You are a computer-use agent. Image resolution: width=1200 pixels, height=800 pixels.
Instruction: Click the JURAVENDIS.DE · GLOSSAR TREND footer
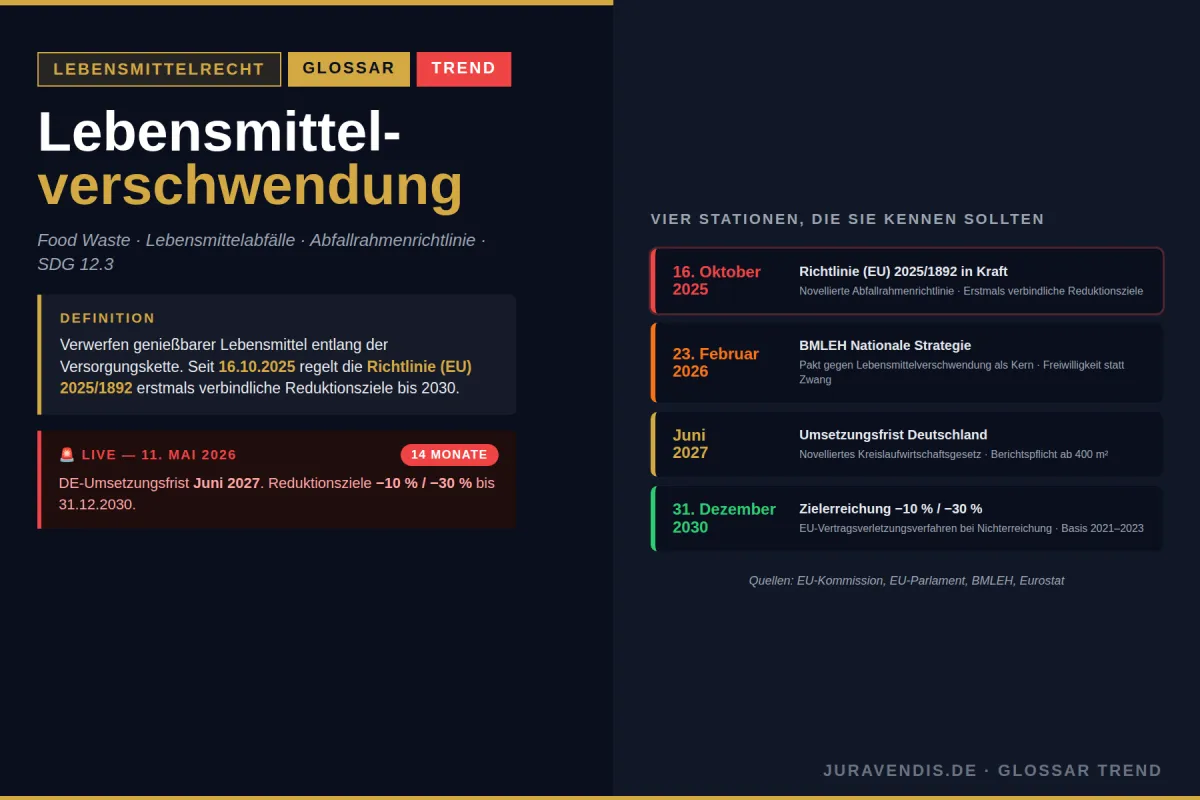[992, 770]
